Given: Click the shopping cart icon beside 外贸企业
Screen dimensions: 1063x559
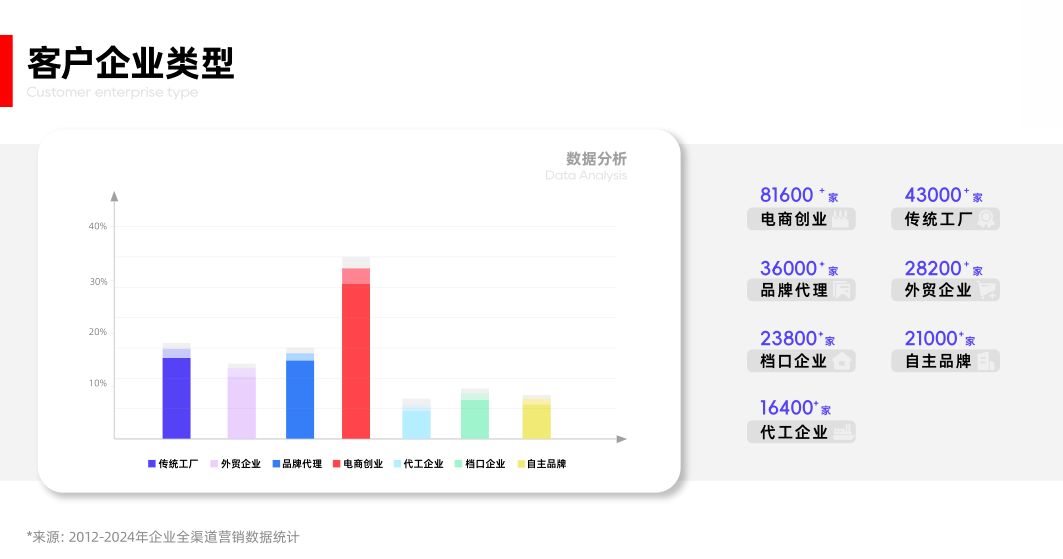Looking at the screenshot, I should pos(986,290).
